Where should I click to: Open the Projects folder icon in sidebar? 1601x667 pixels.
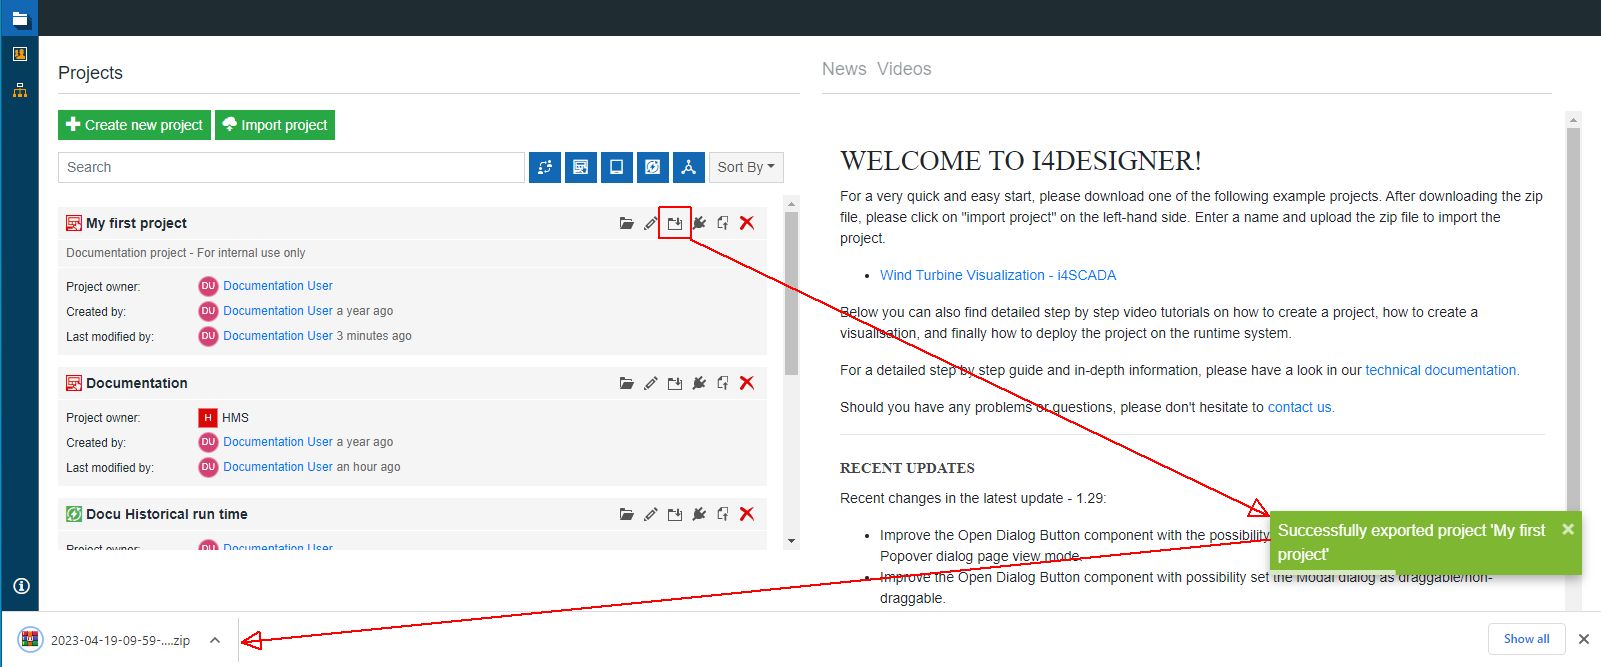(x=19, y=18)
